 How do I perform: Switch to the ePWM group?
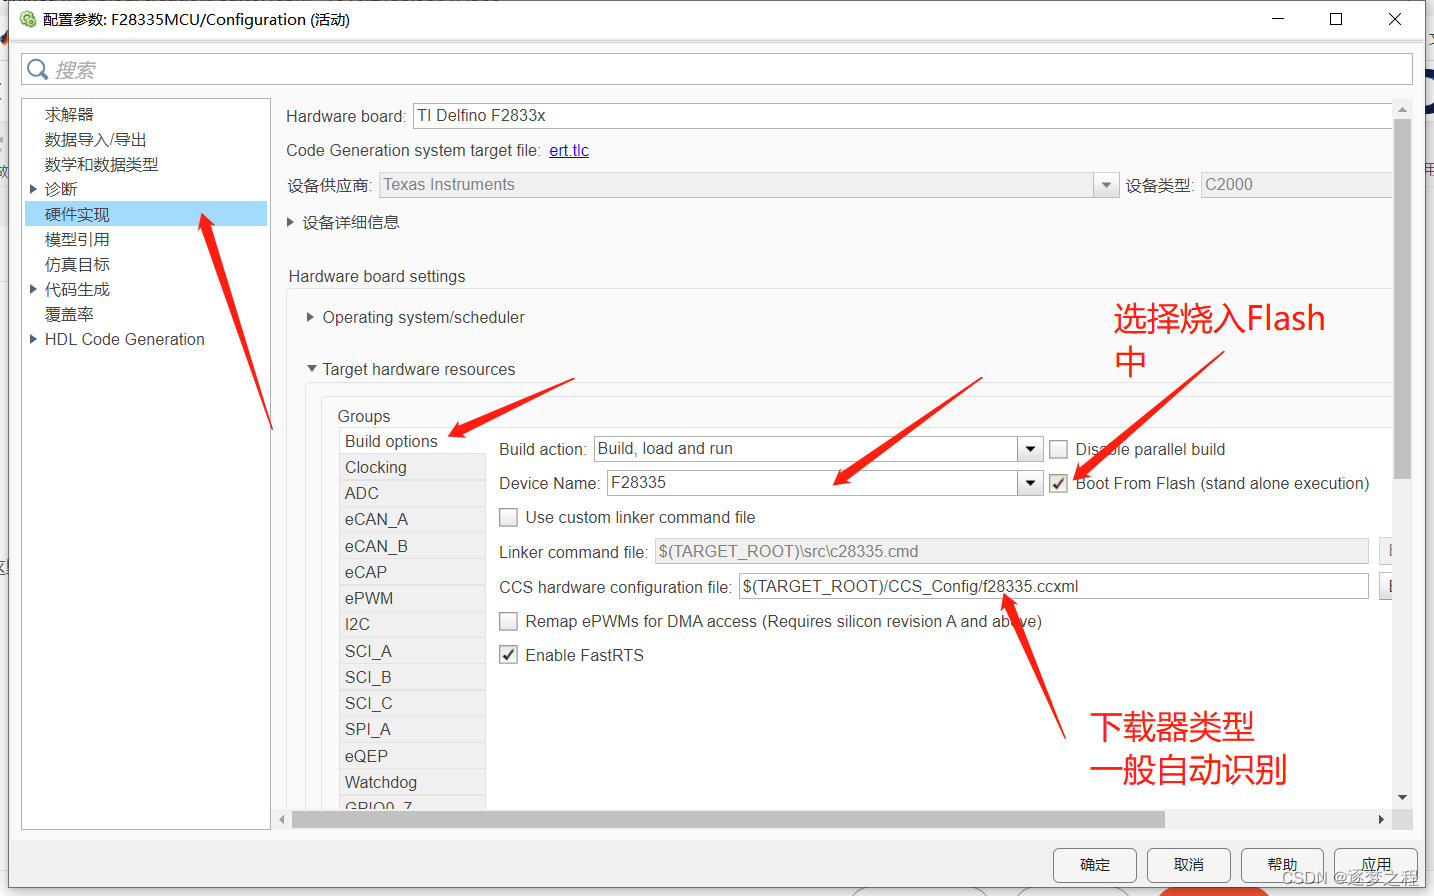(370, 598)
